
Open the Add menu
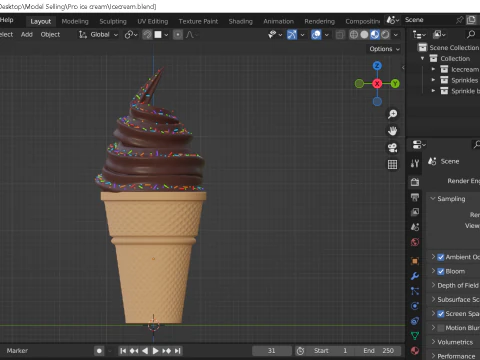(x=27, y=34)
